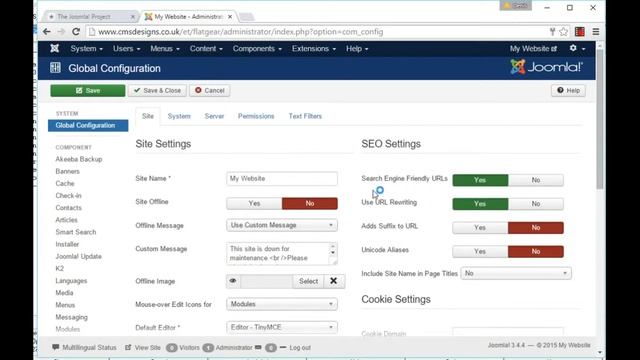The image size is (640, 360).
Task: Open Akeeba Backup in sidebar
Action: (x=79, y=159)
